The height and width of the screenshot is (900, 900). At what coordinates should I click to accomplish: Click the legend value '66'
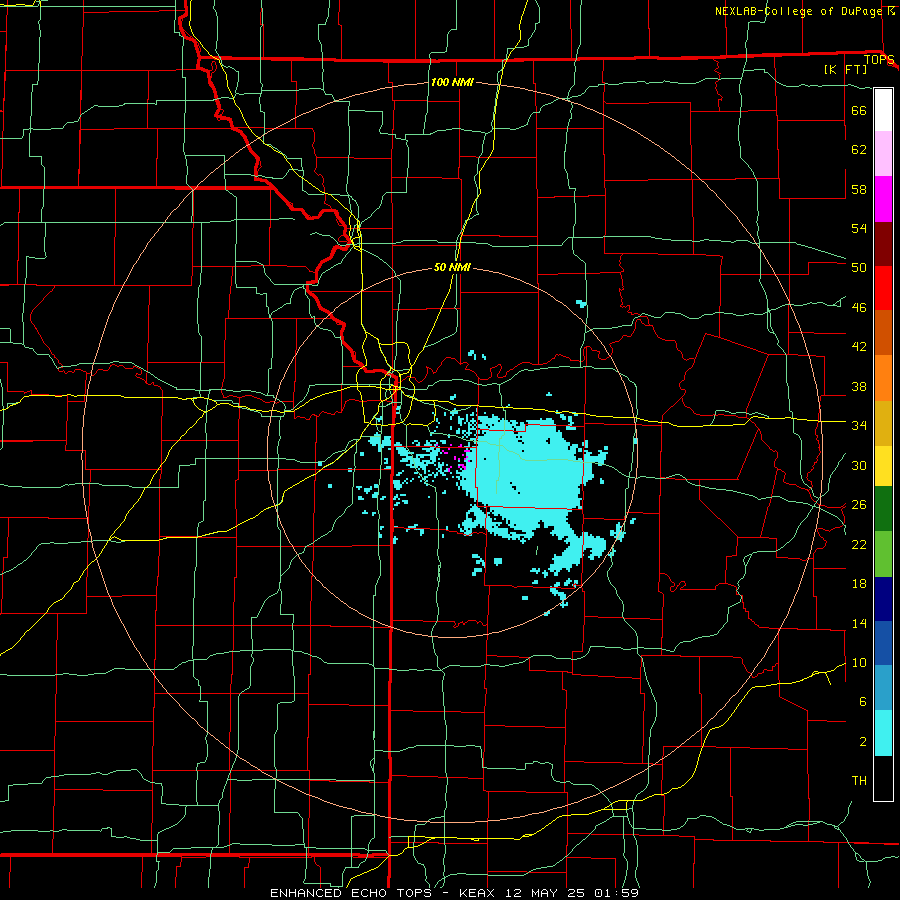(x=859, y=110)
